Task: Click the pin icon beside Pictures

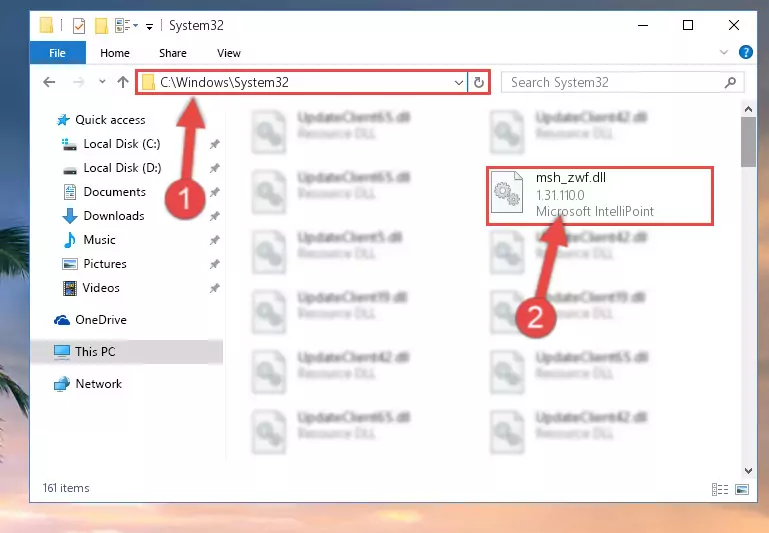Action: click(214, 264)
